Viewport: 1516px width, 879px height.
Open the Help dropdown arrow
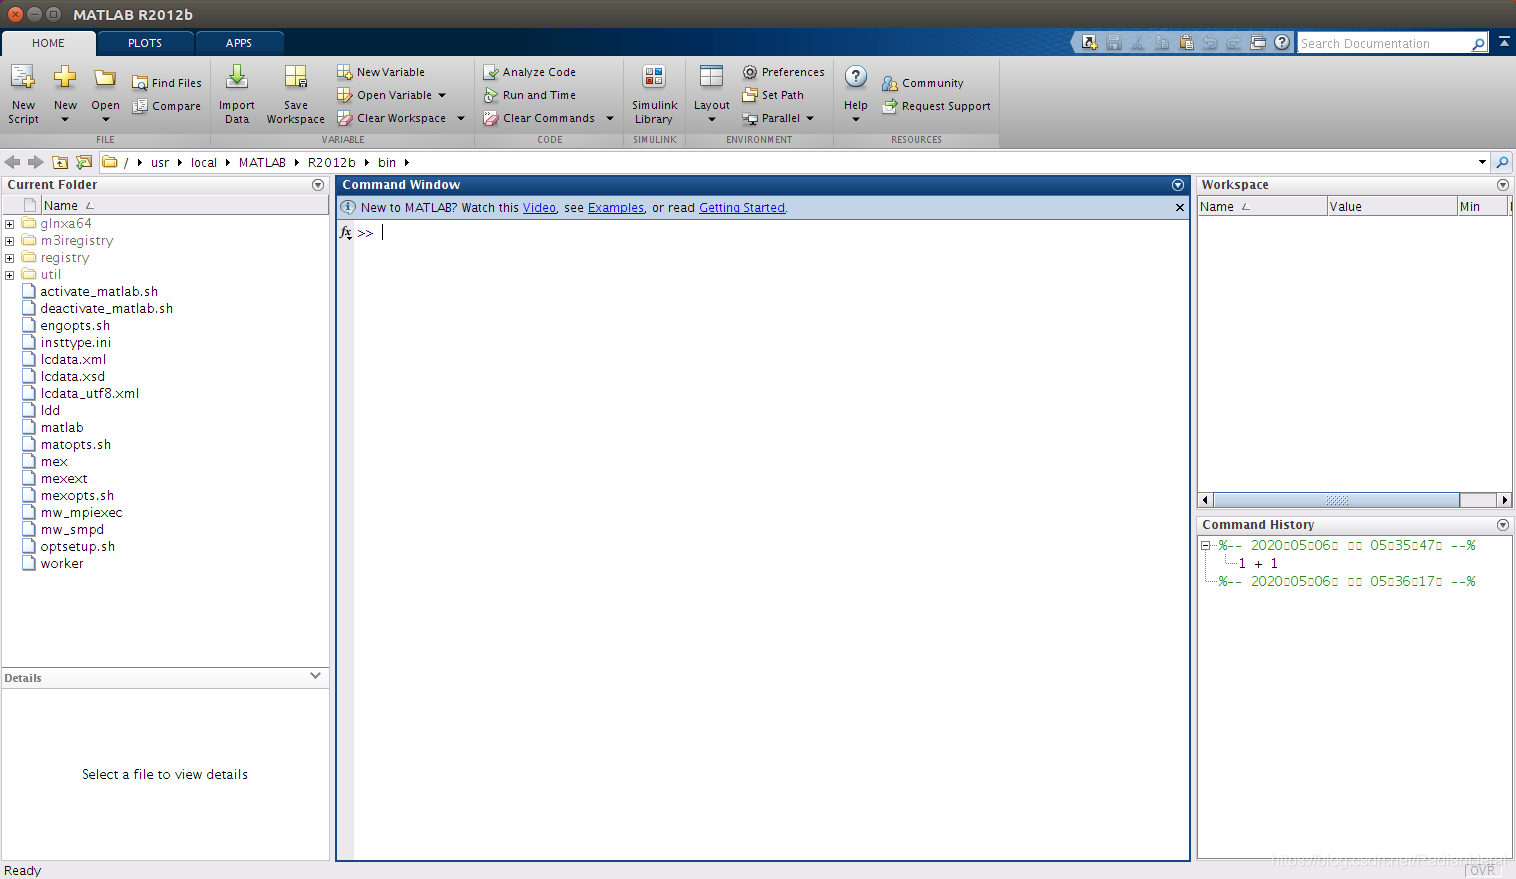pyautogui.click(x=856, y=120)
